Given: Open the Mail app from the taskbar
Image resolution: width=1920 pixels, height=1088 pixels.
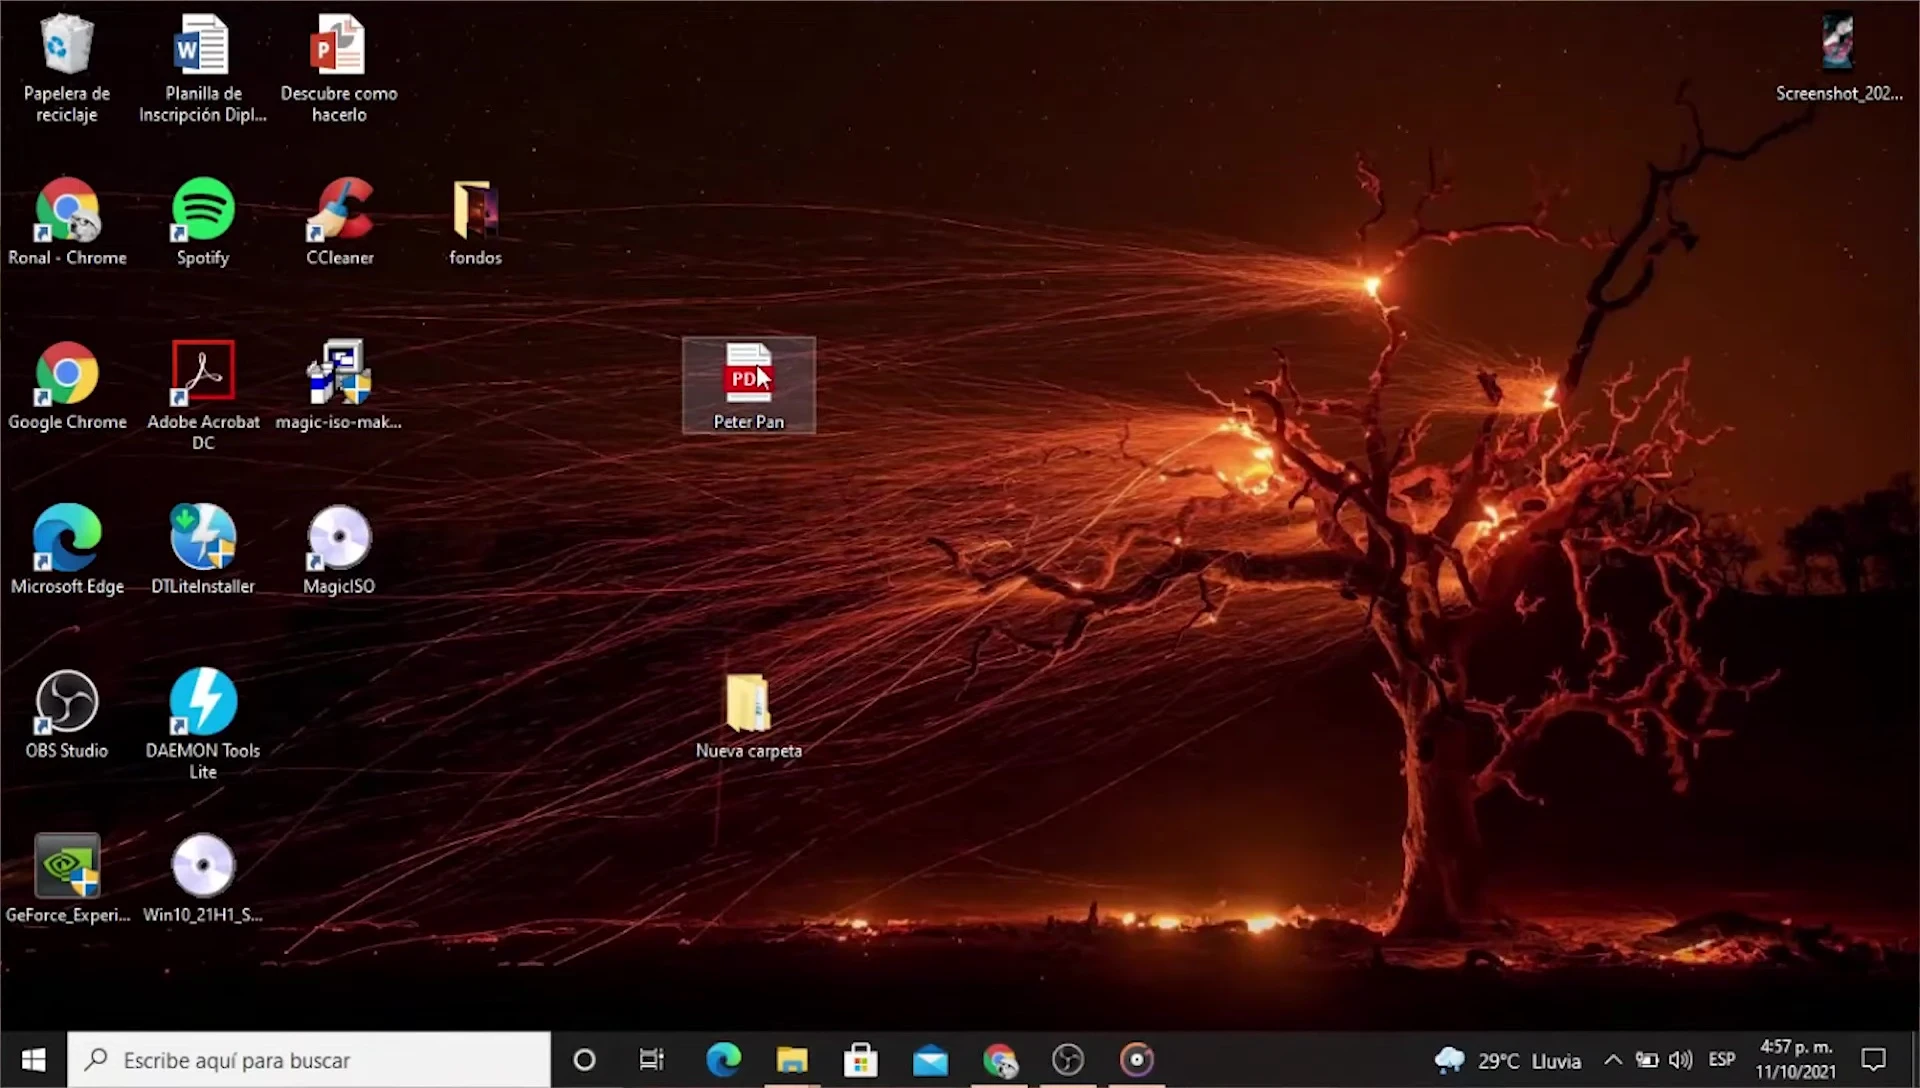Looking at the screenshot, I should click(x=930, y=1060).
